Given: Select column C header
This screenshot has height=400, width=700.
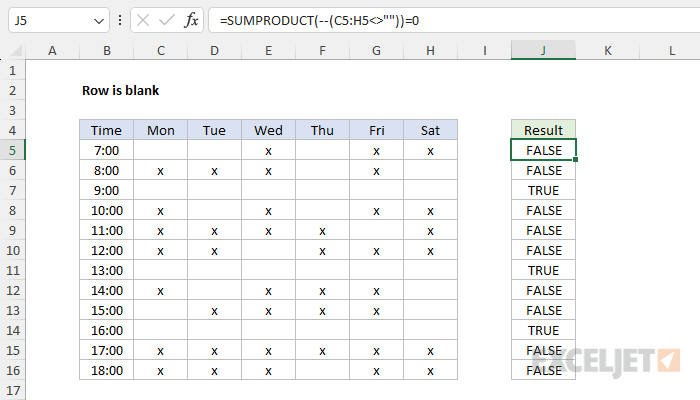Looking at the screenshot, I should (x=161, y=50).
